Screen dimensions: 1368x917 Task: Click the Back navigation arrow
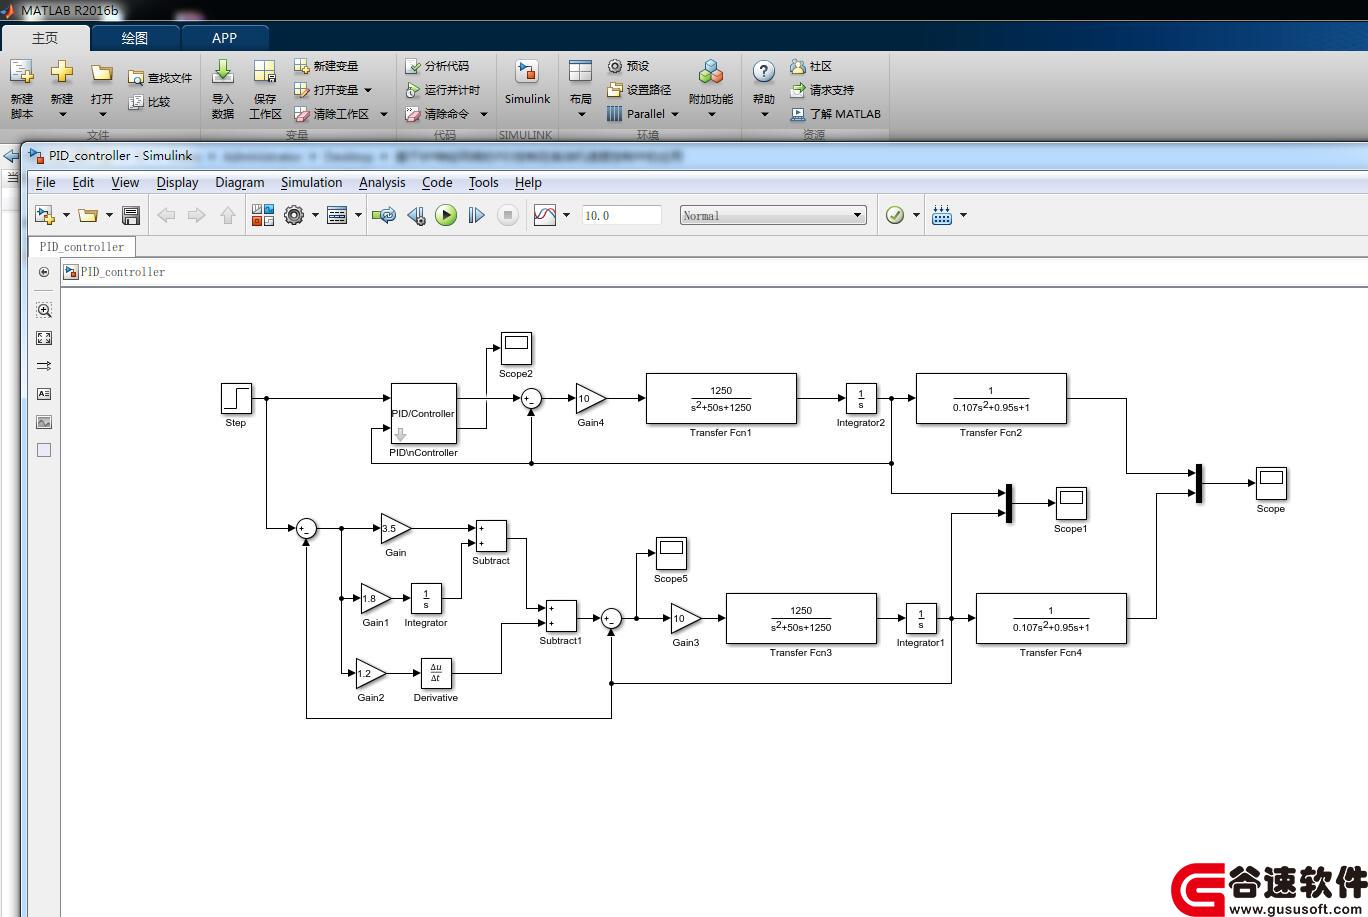pyautogui.click(x=166, y=215)
